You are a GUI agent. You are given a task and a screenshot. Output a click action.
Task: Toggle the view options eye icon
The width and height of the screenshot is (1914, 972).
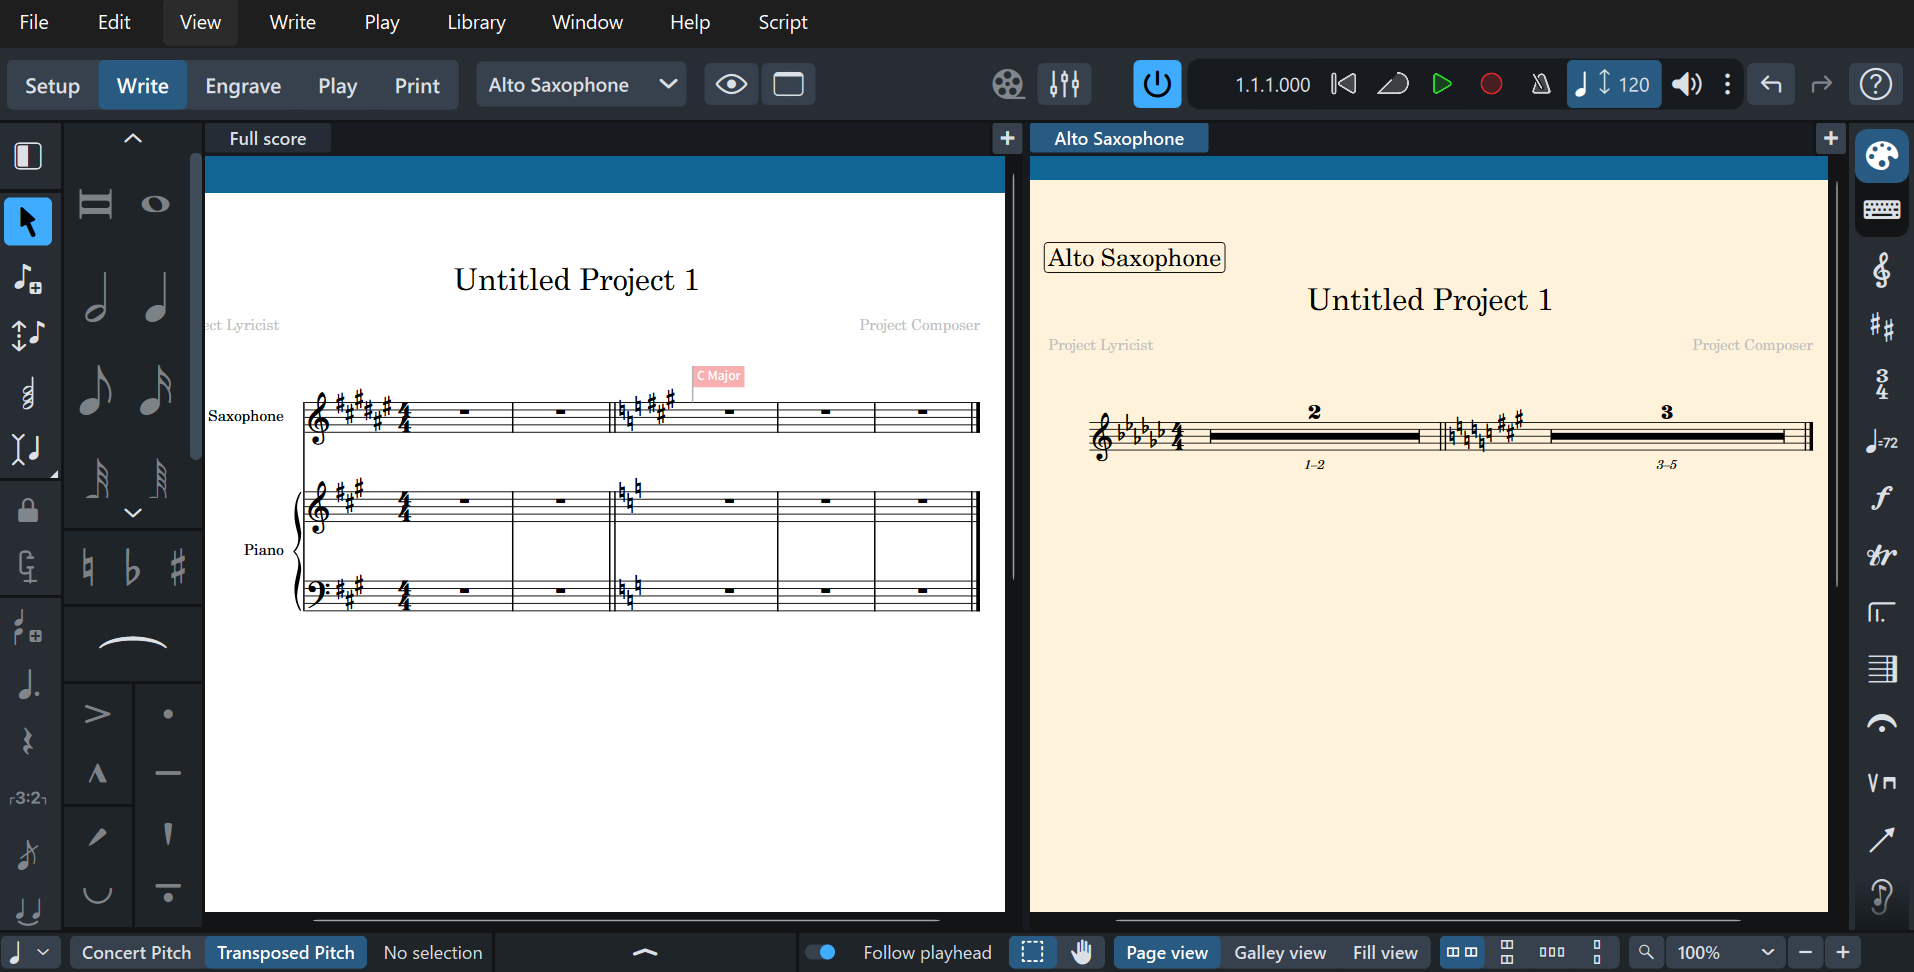(x=731, y=84)
